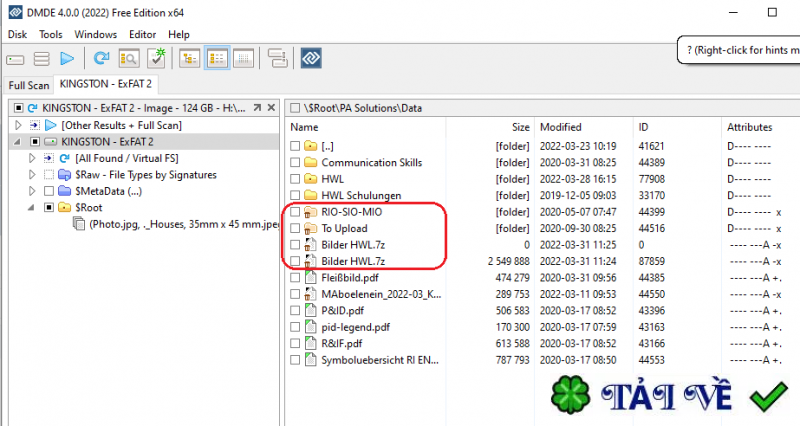
Task: Click the mark/recover checkmark toolbar icon
Action: click(x=157, y=58)
